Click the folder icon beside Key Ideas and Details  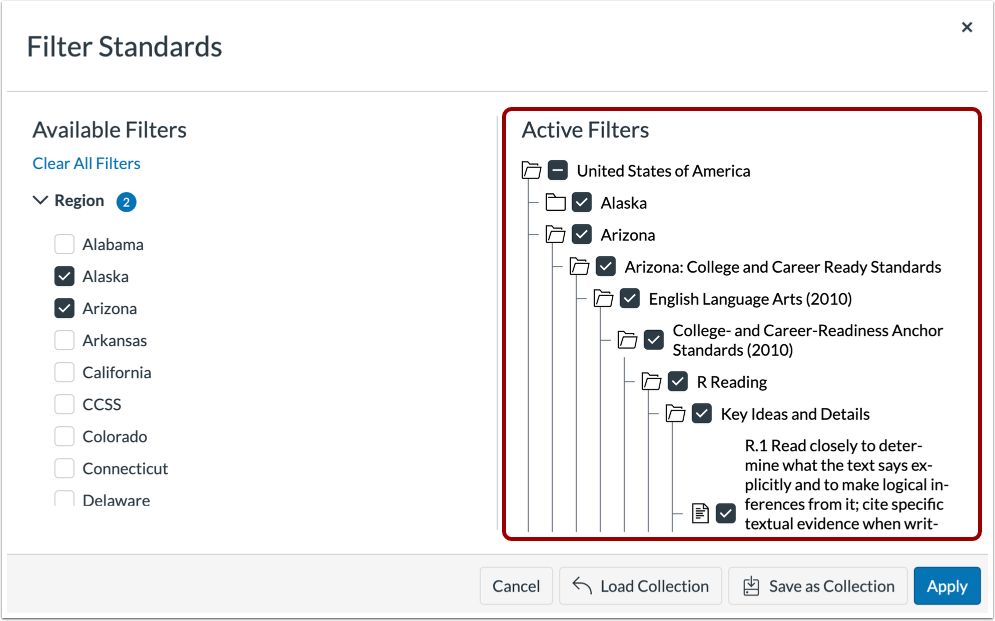[675, 413]
